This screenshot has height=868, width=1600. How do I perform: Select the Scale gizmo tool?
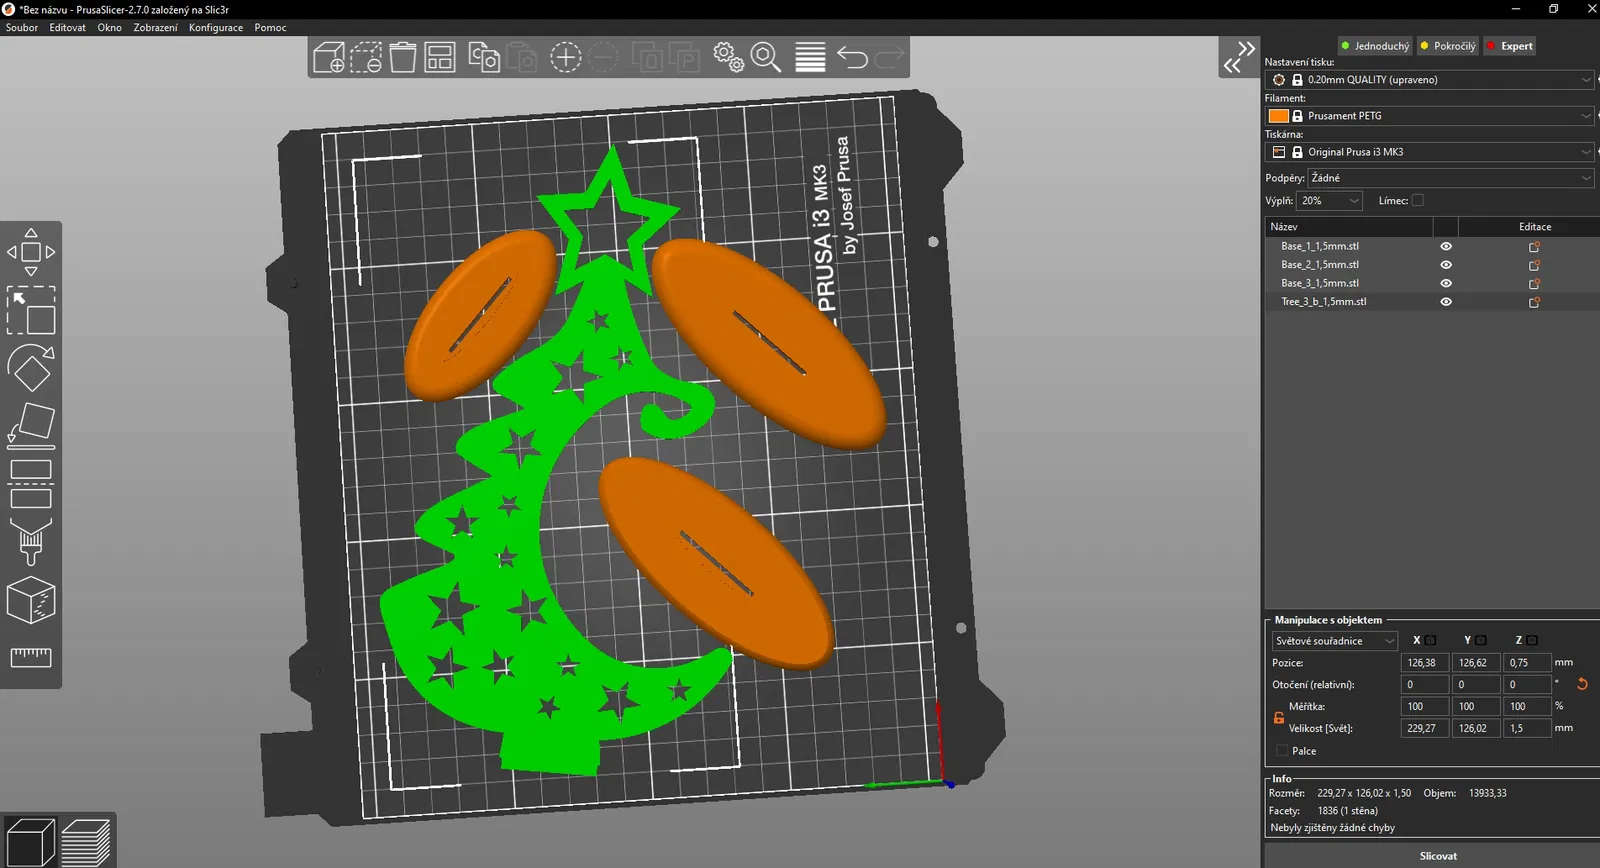click(x=31, y=310)
